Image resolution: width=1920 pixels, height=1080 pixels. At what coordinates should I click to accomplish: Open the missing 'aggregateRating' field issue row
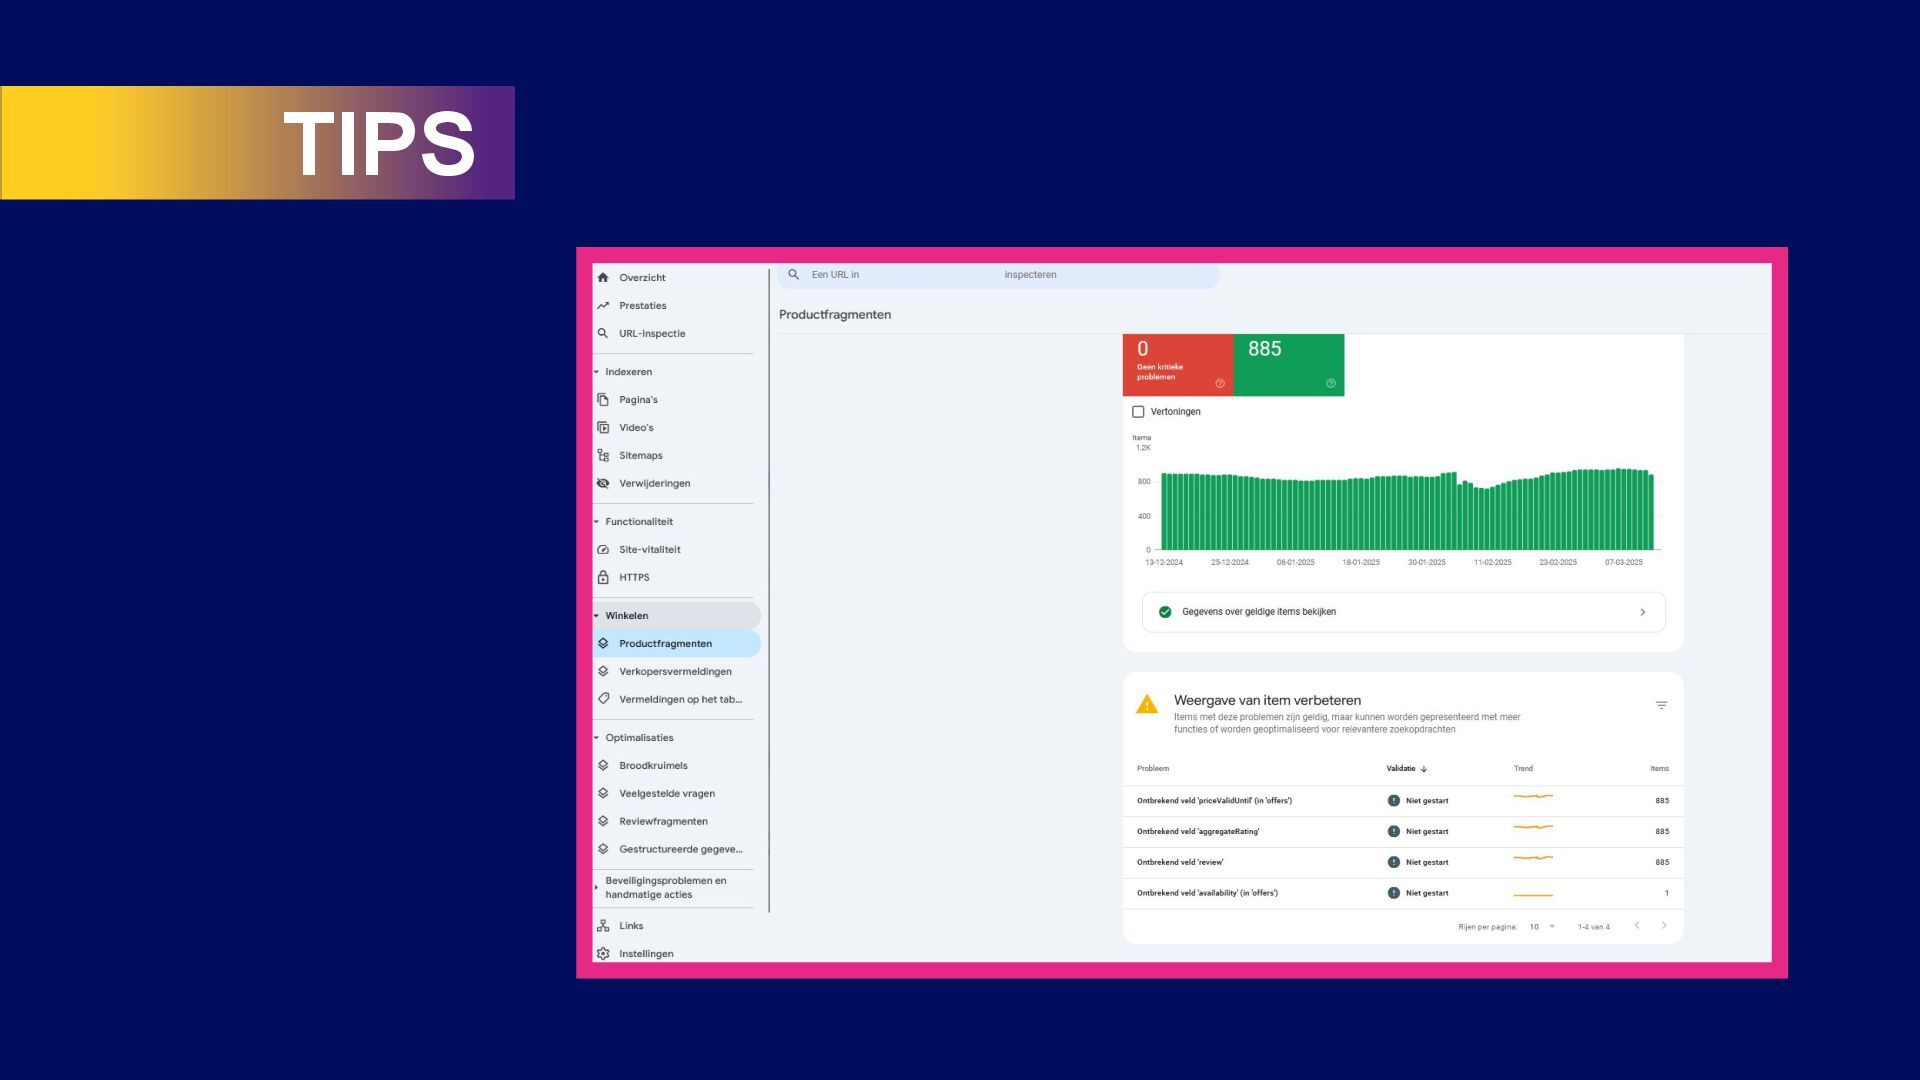click(1198, 832)
